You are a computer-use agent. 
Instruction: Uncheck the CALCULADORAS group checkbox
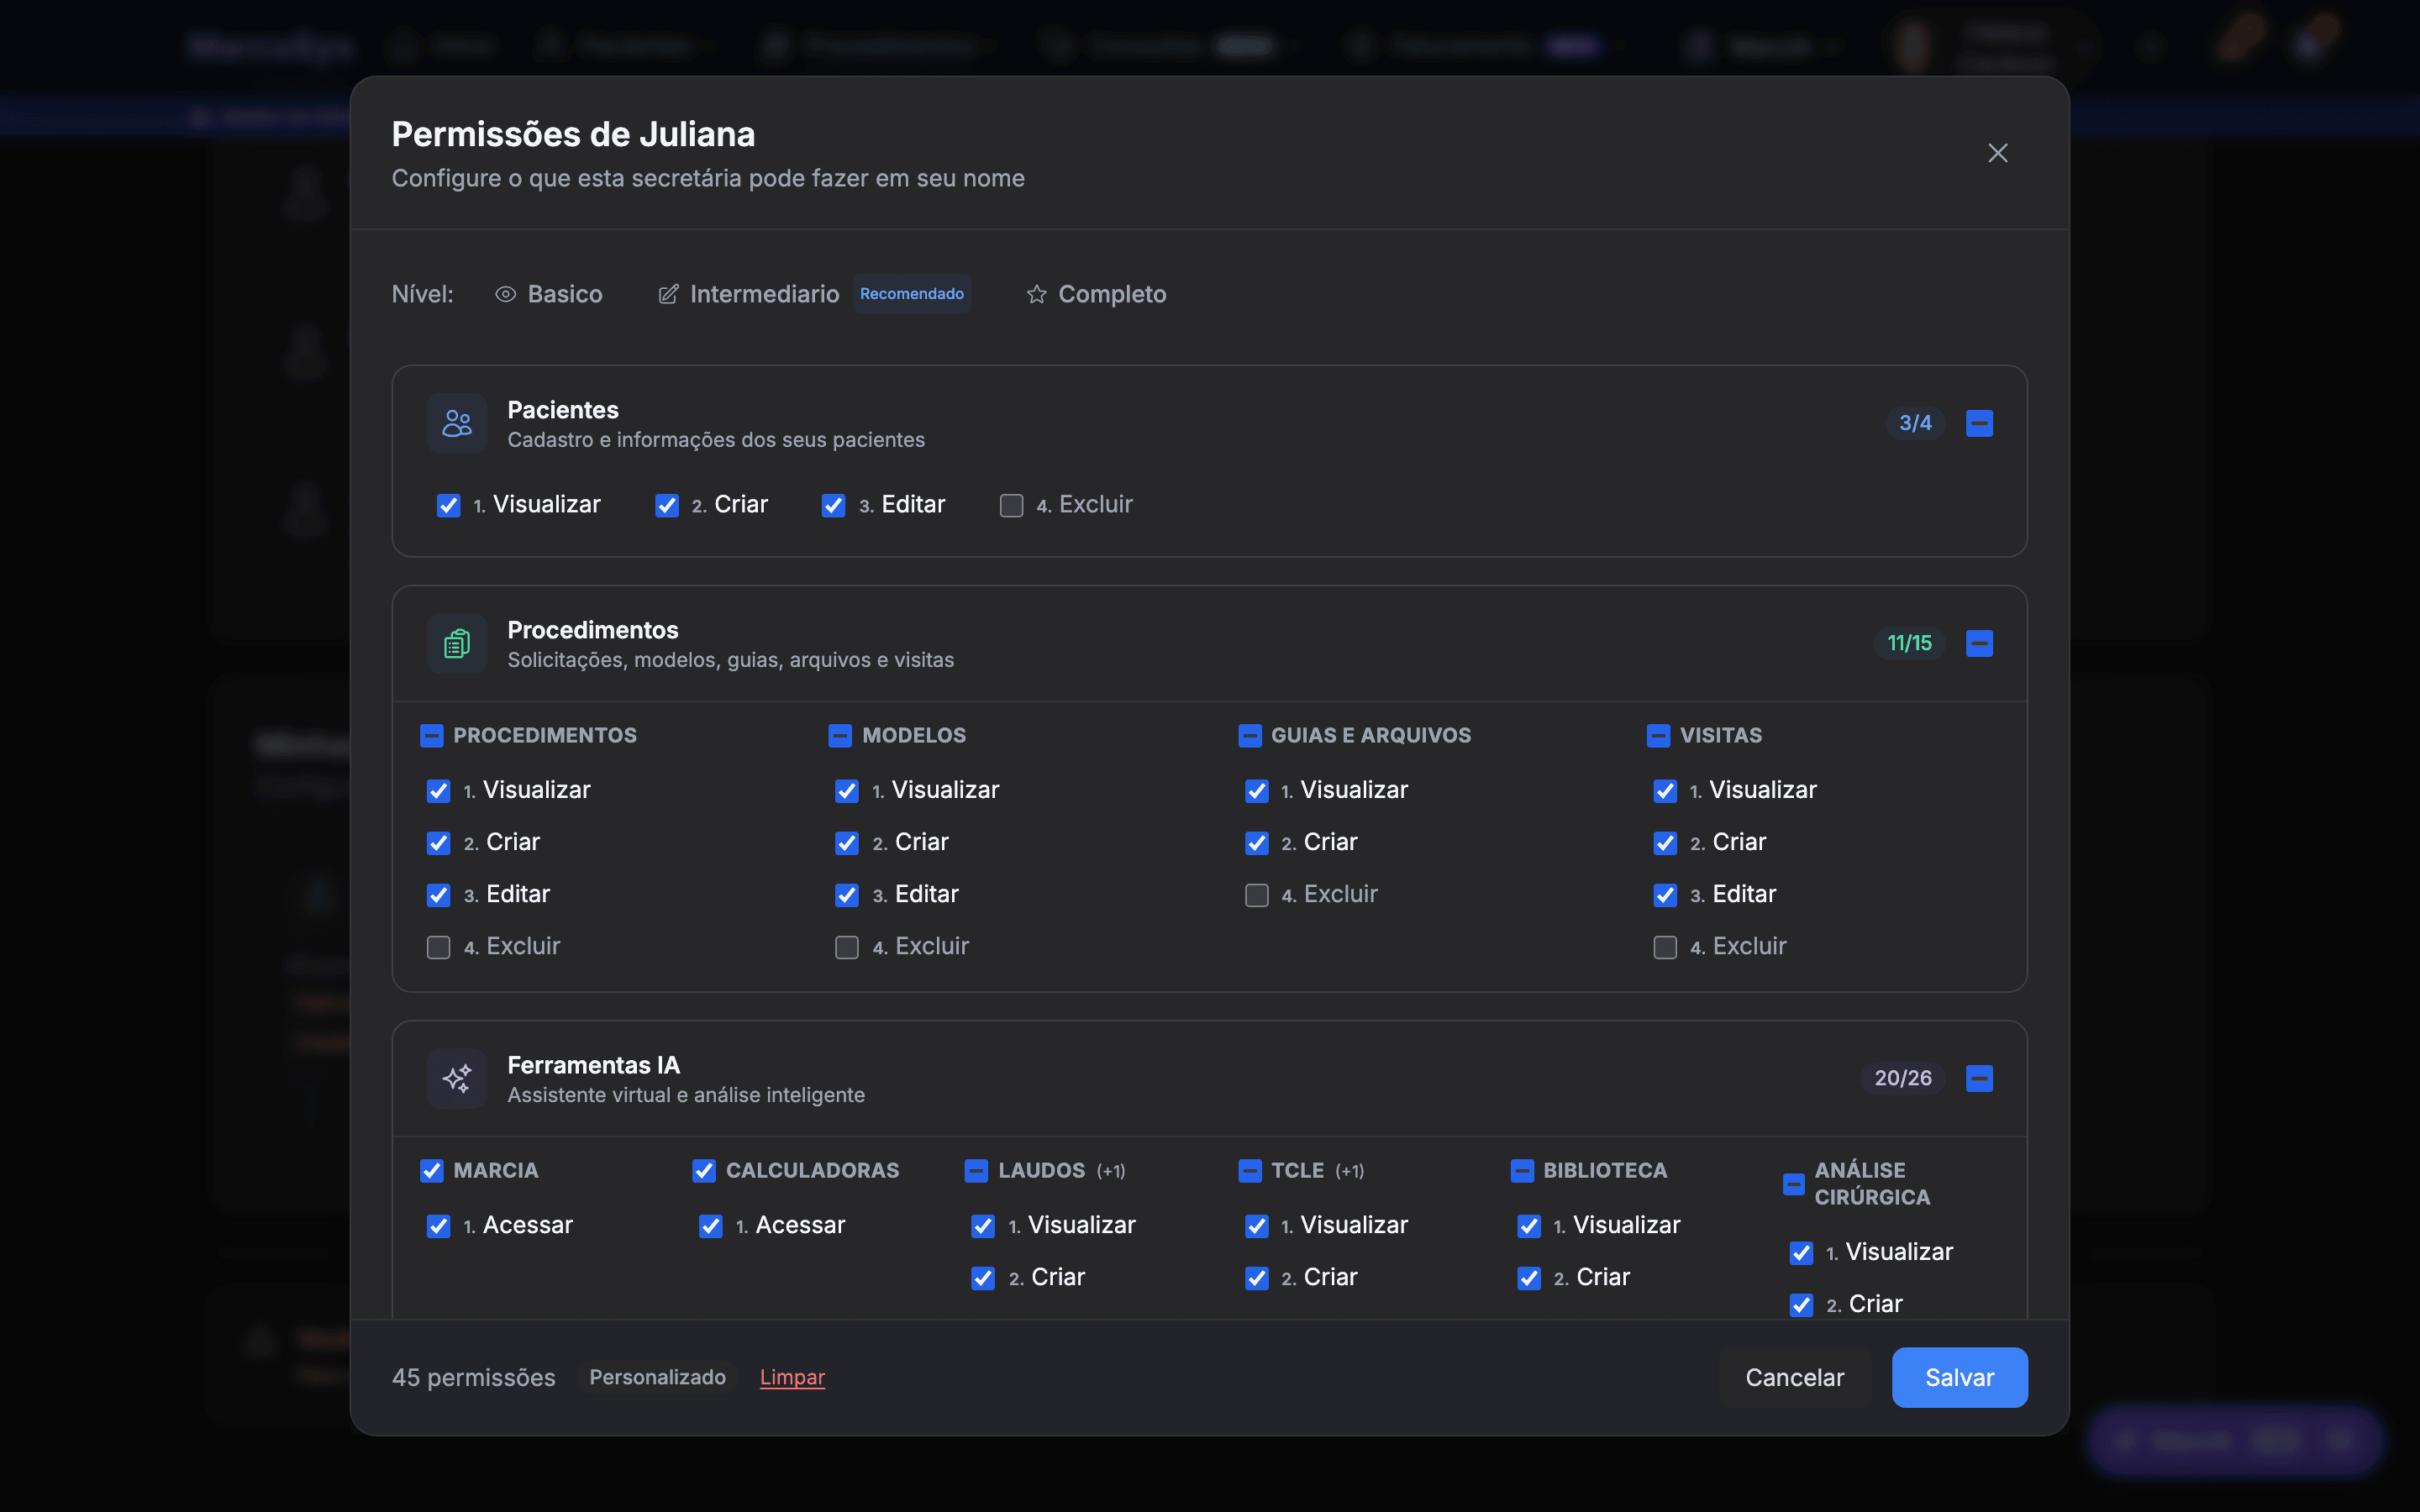click(704, 1171)
